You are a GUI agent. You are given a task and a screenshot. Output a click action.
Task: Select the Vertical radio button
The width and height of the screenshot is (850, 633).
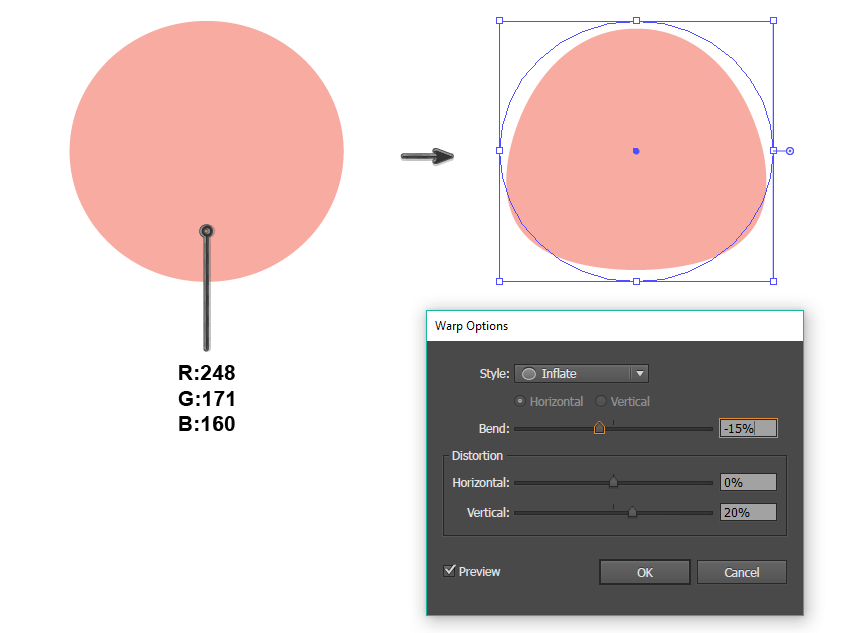[601, 401]
